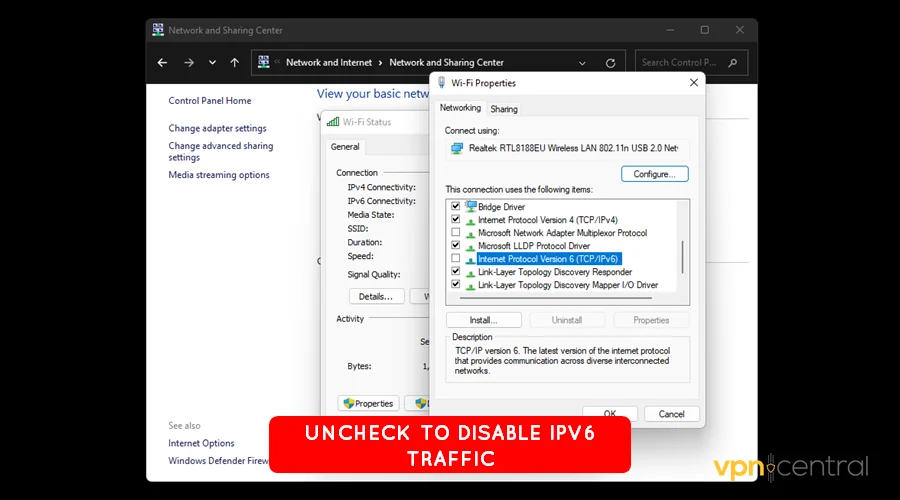900x500 pixels.
Task: Uncheck Microsoft LLDP Protocol Driver checkbox
Action: point(456,245)
